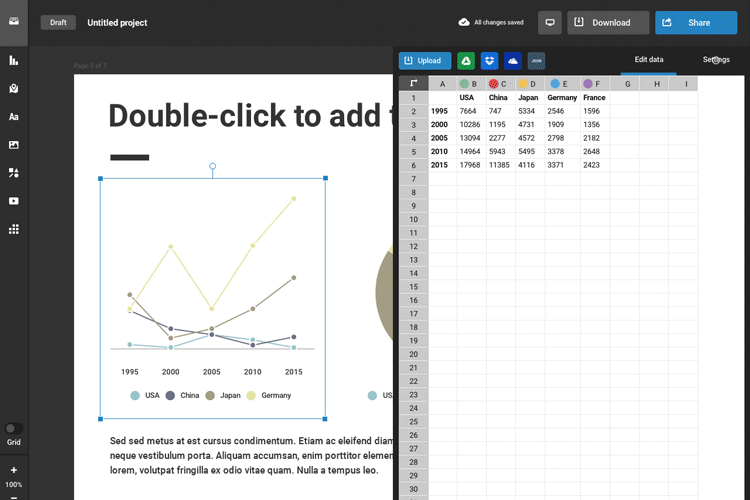Click purple color swatch on column F
Image resolution: width=750 pixels, height=500 pixels.
pos(588,84)
